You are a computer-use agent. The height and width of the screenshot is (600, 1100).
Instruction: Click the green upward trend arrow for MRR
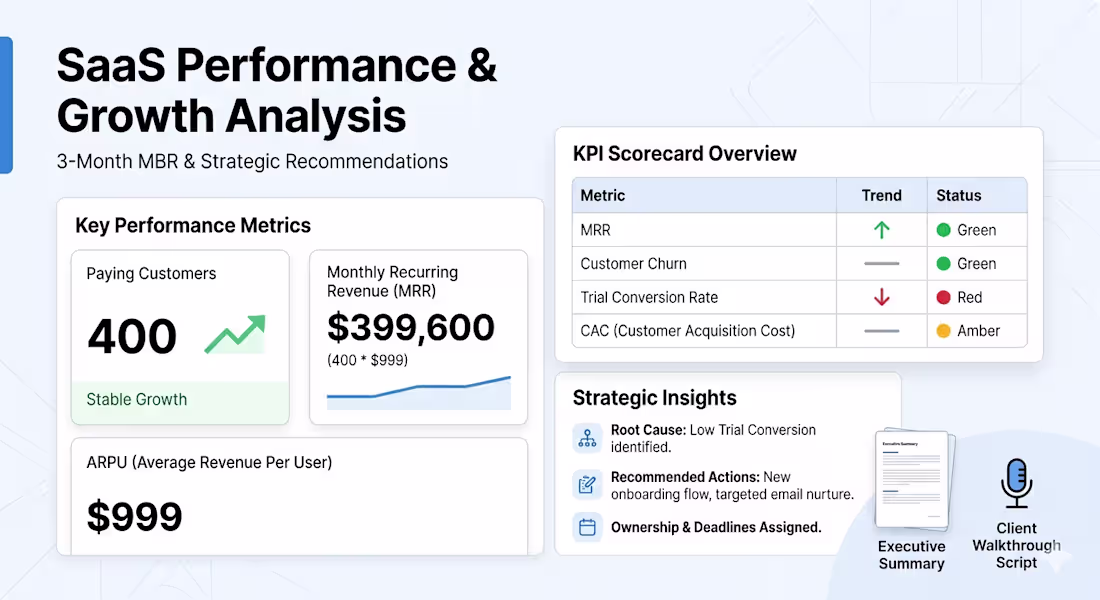click(x=882, y=229)
